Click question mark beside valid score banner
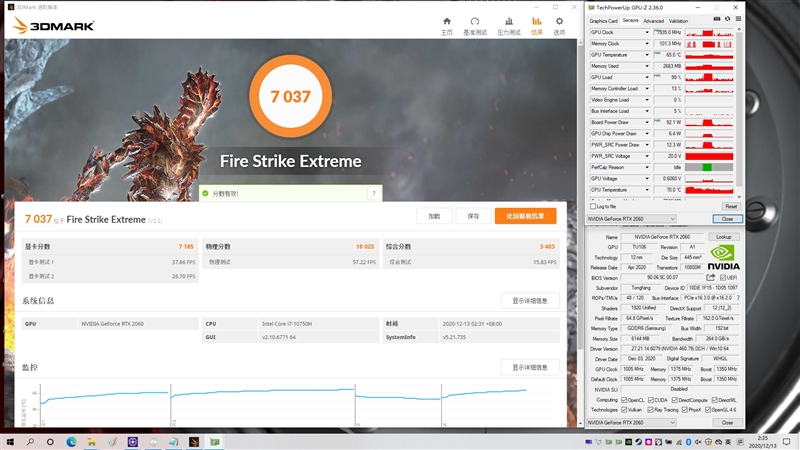Viewport: 800px width, 450px height. coord(374,193)
